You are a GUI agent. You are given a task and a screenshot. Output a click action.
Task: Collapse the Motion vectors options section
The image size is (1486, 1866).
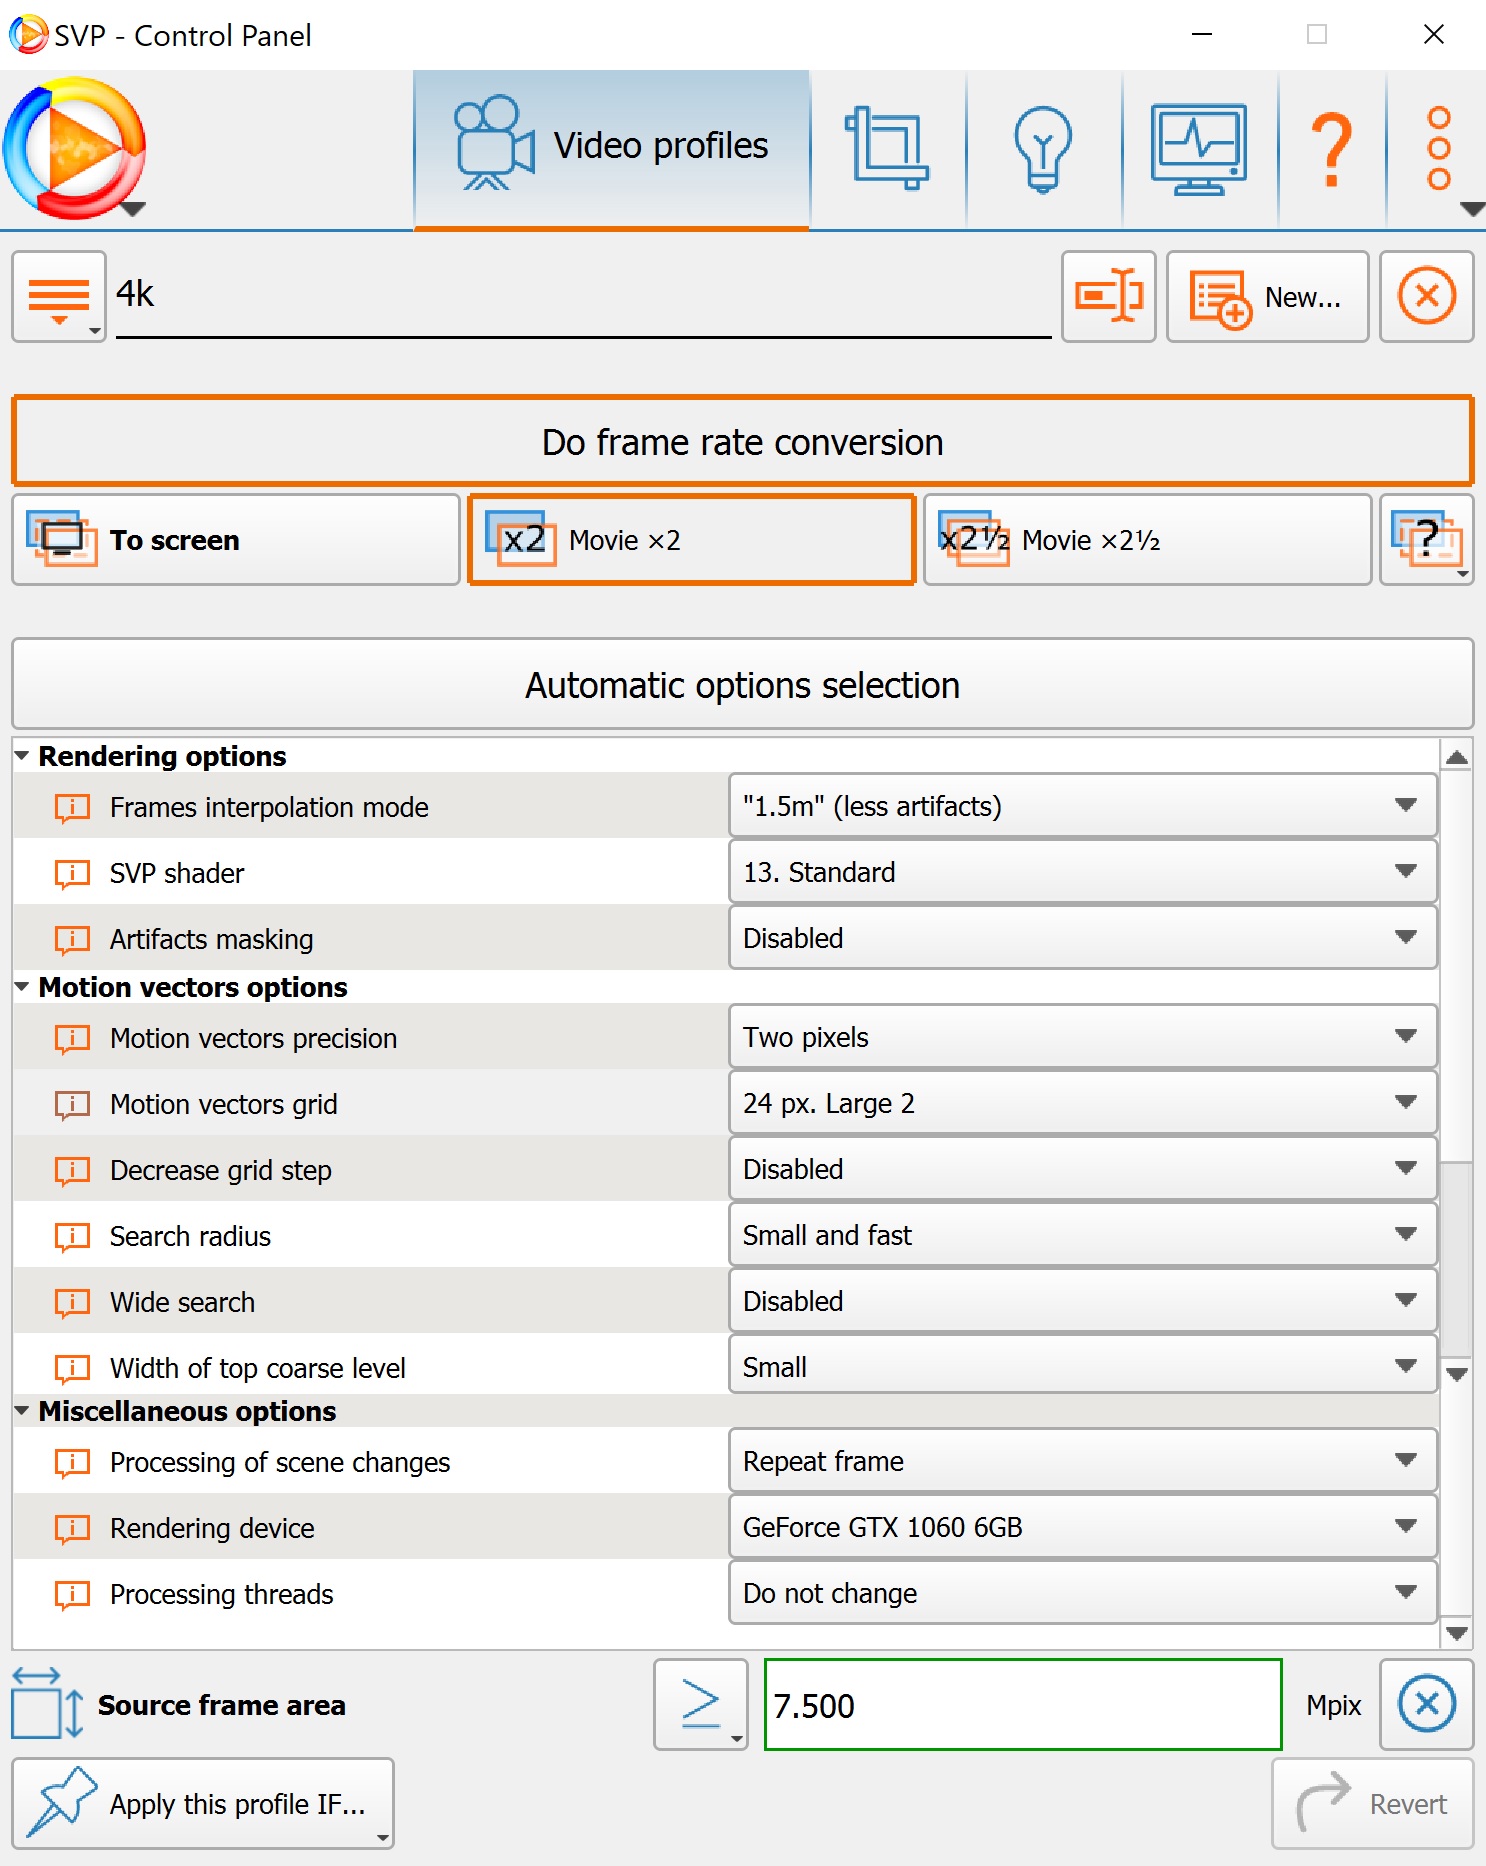tap(22, 987)
